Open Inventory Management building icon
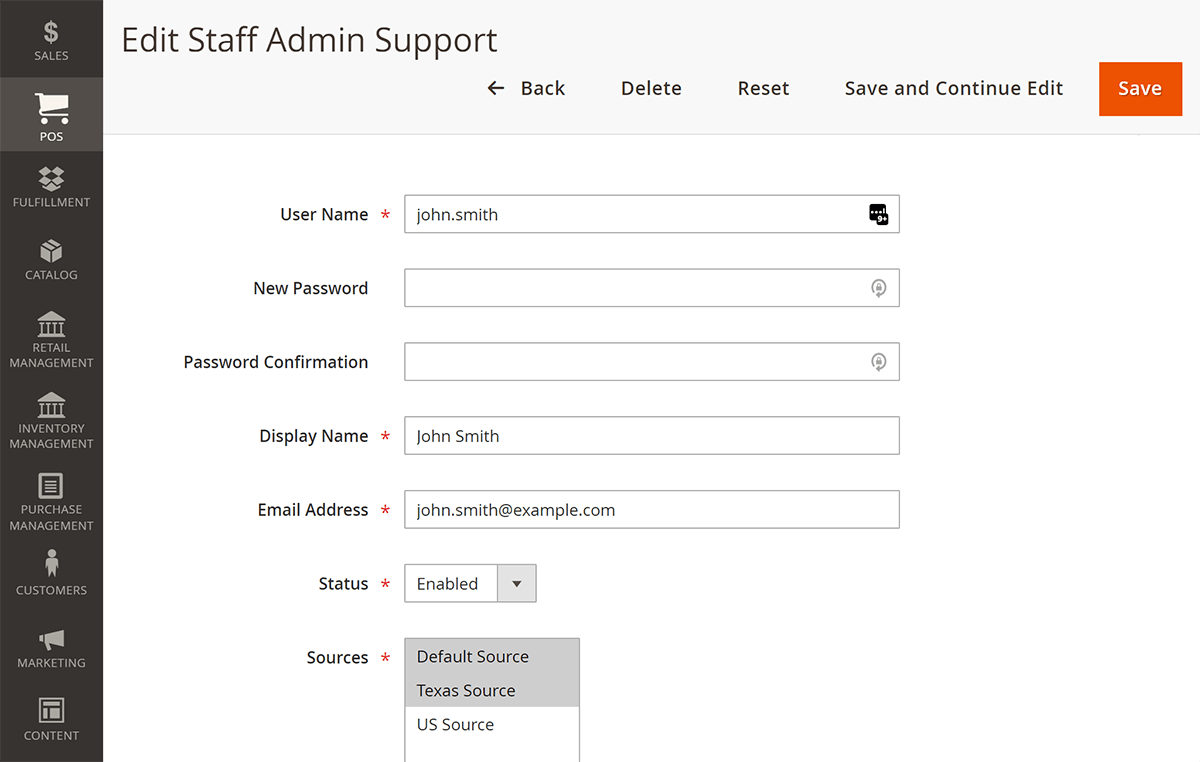This screenshot has width=1200, height=762. pos(51,405)
